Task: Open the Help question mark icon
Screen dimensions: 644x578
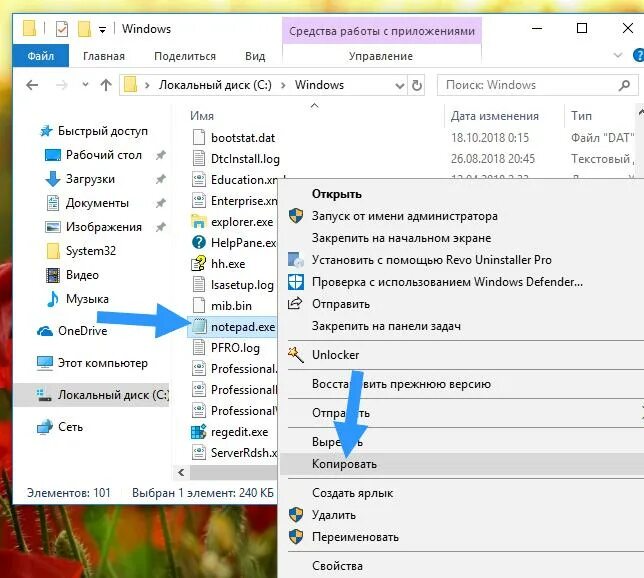Action: (x=639, y=55)
